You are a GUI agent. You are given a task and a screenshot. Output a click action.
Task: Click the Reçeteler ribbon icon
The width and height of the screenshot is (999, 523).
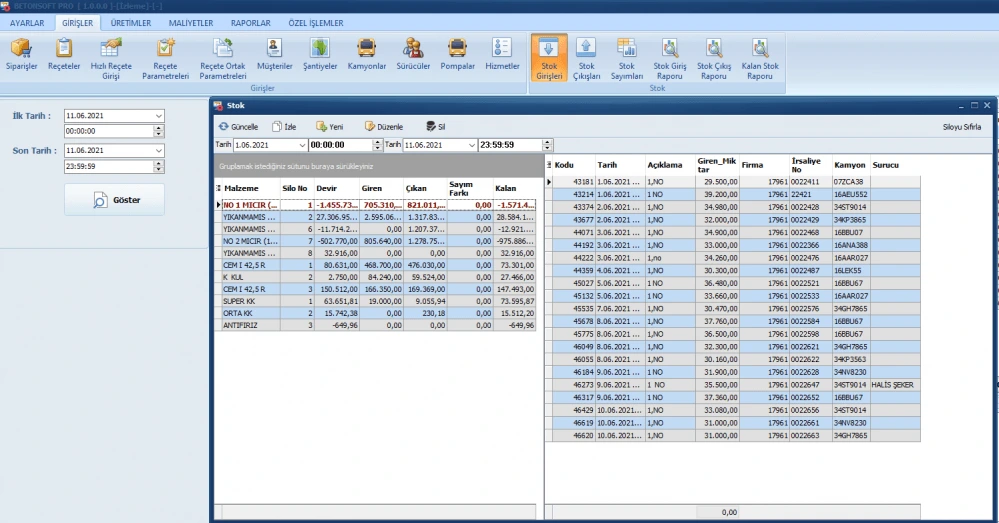(65, 57)
